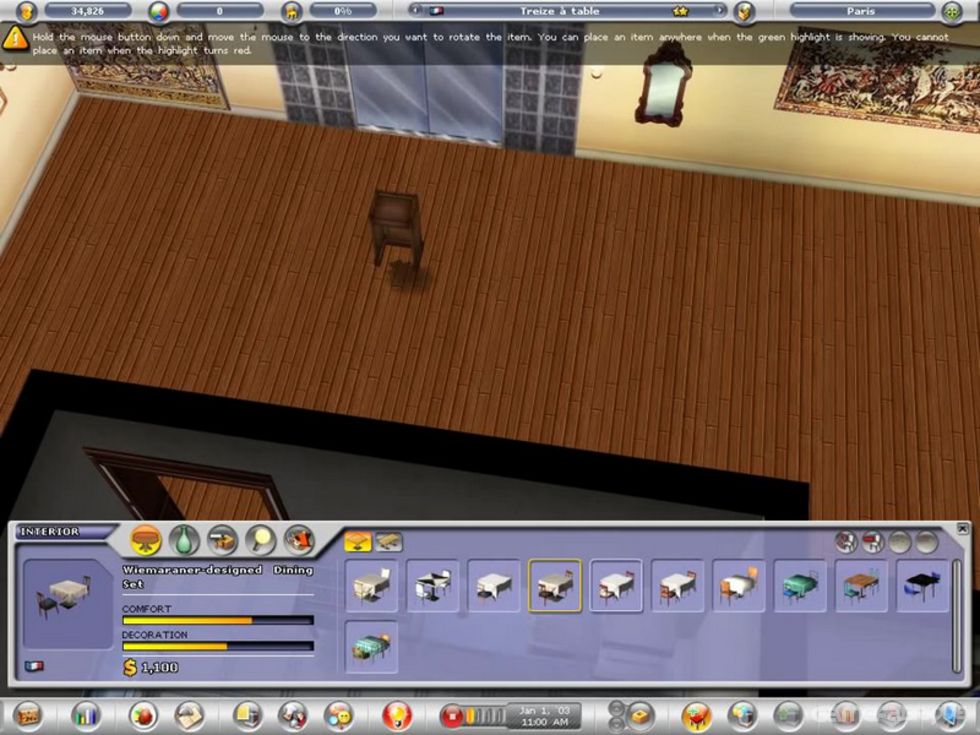Click the colored pie chart icon in top bar

(x=159, y=11)
